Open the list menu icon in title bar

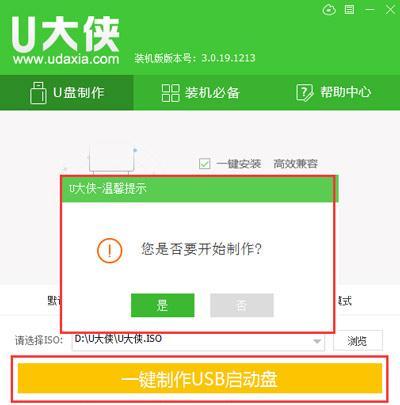[x=349, y=10]
